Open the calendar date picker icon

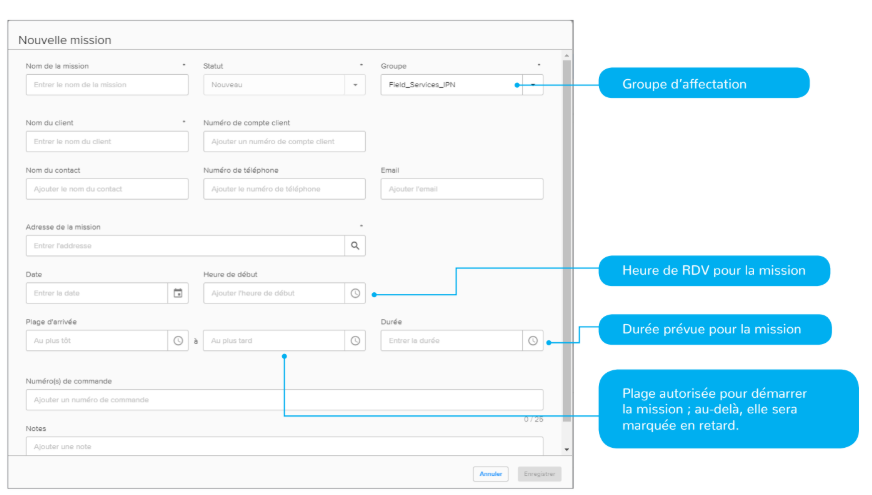pos(178,293)
